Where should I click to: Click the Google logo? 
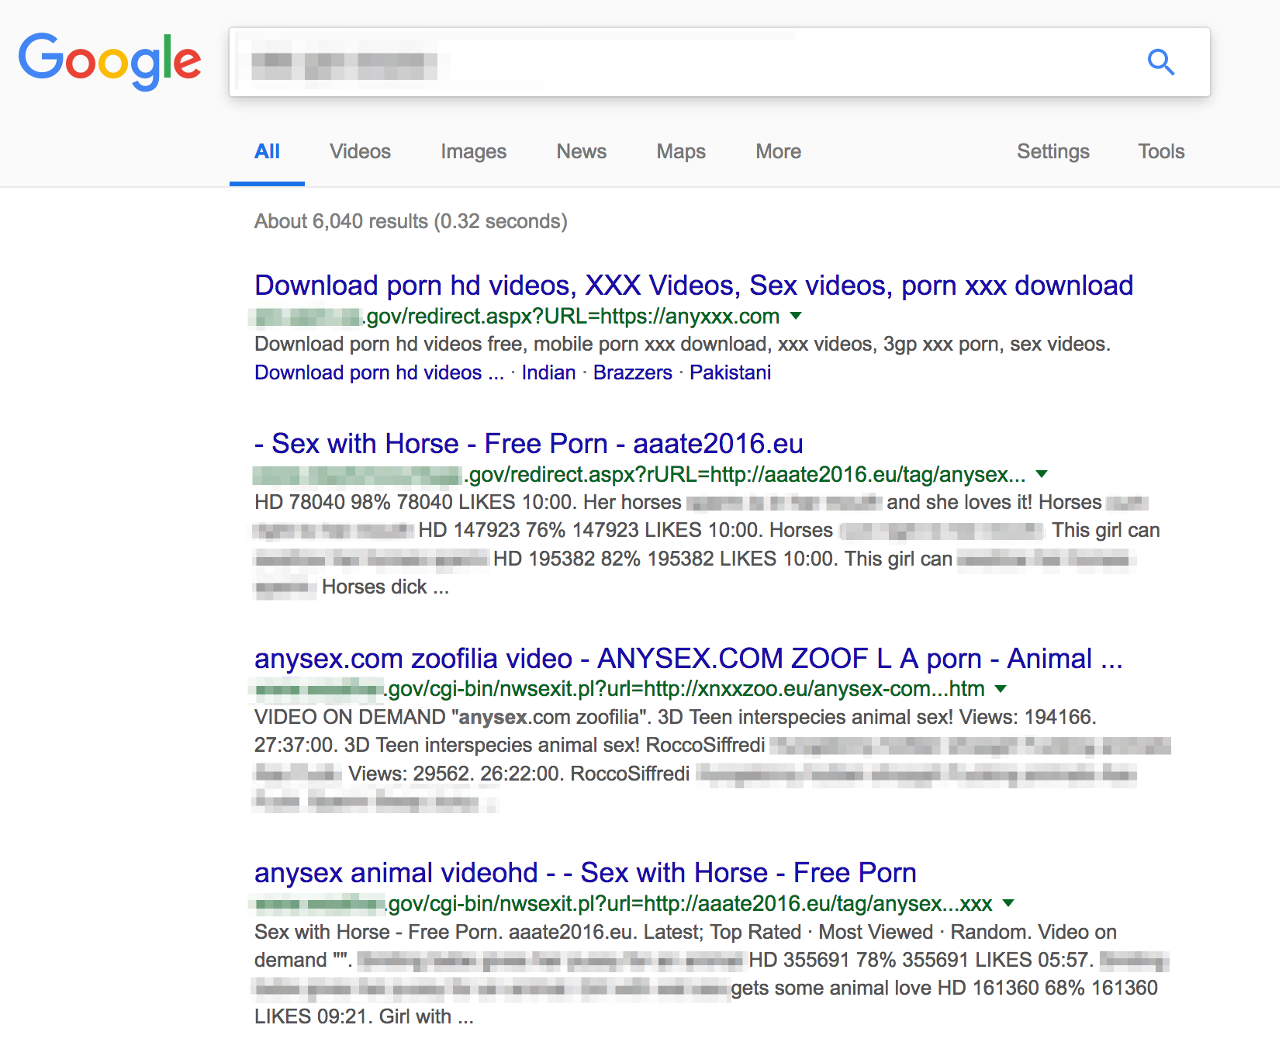(110, 61)
